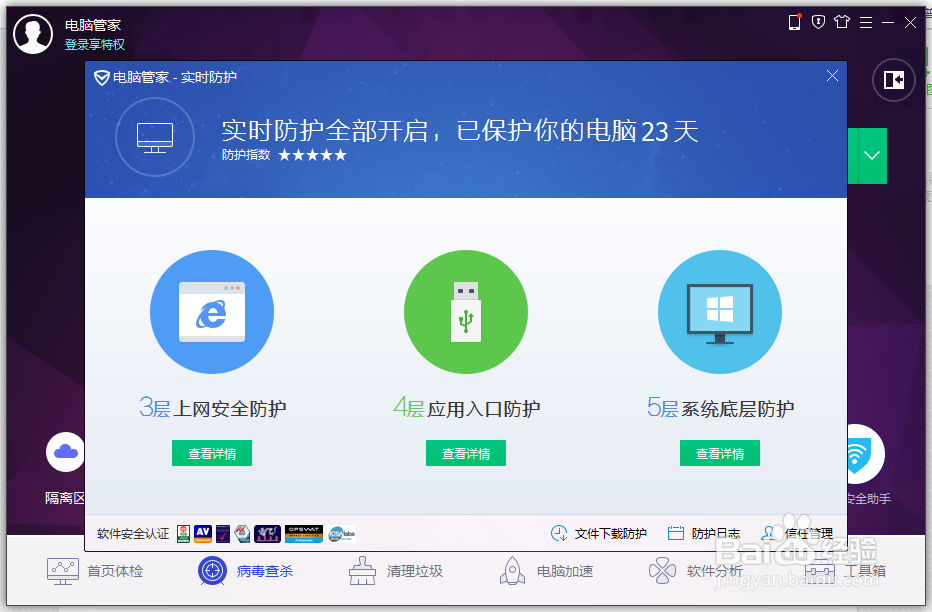Click the checkmark certification badge

[x=223, y=534]
